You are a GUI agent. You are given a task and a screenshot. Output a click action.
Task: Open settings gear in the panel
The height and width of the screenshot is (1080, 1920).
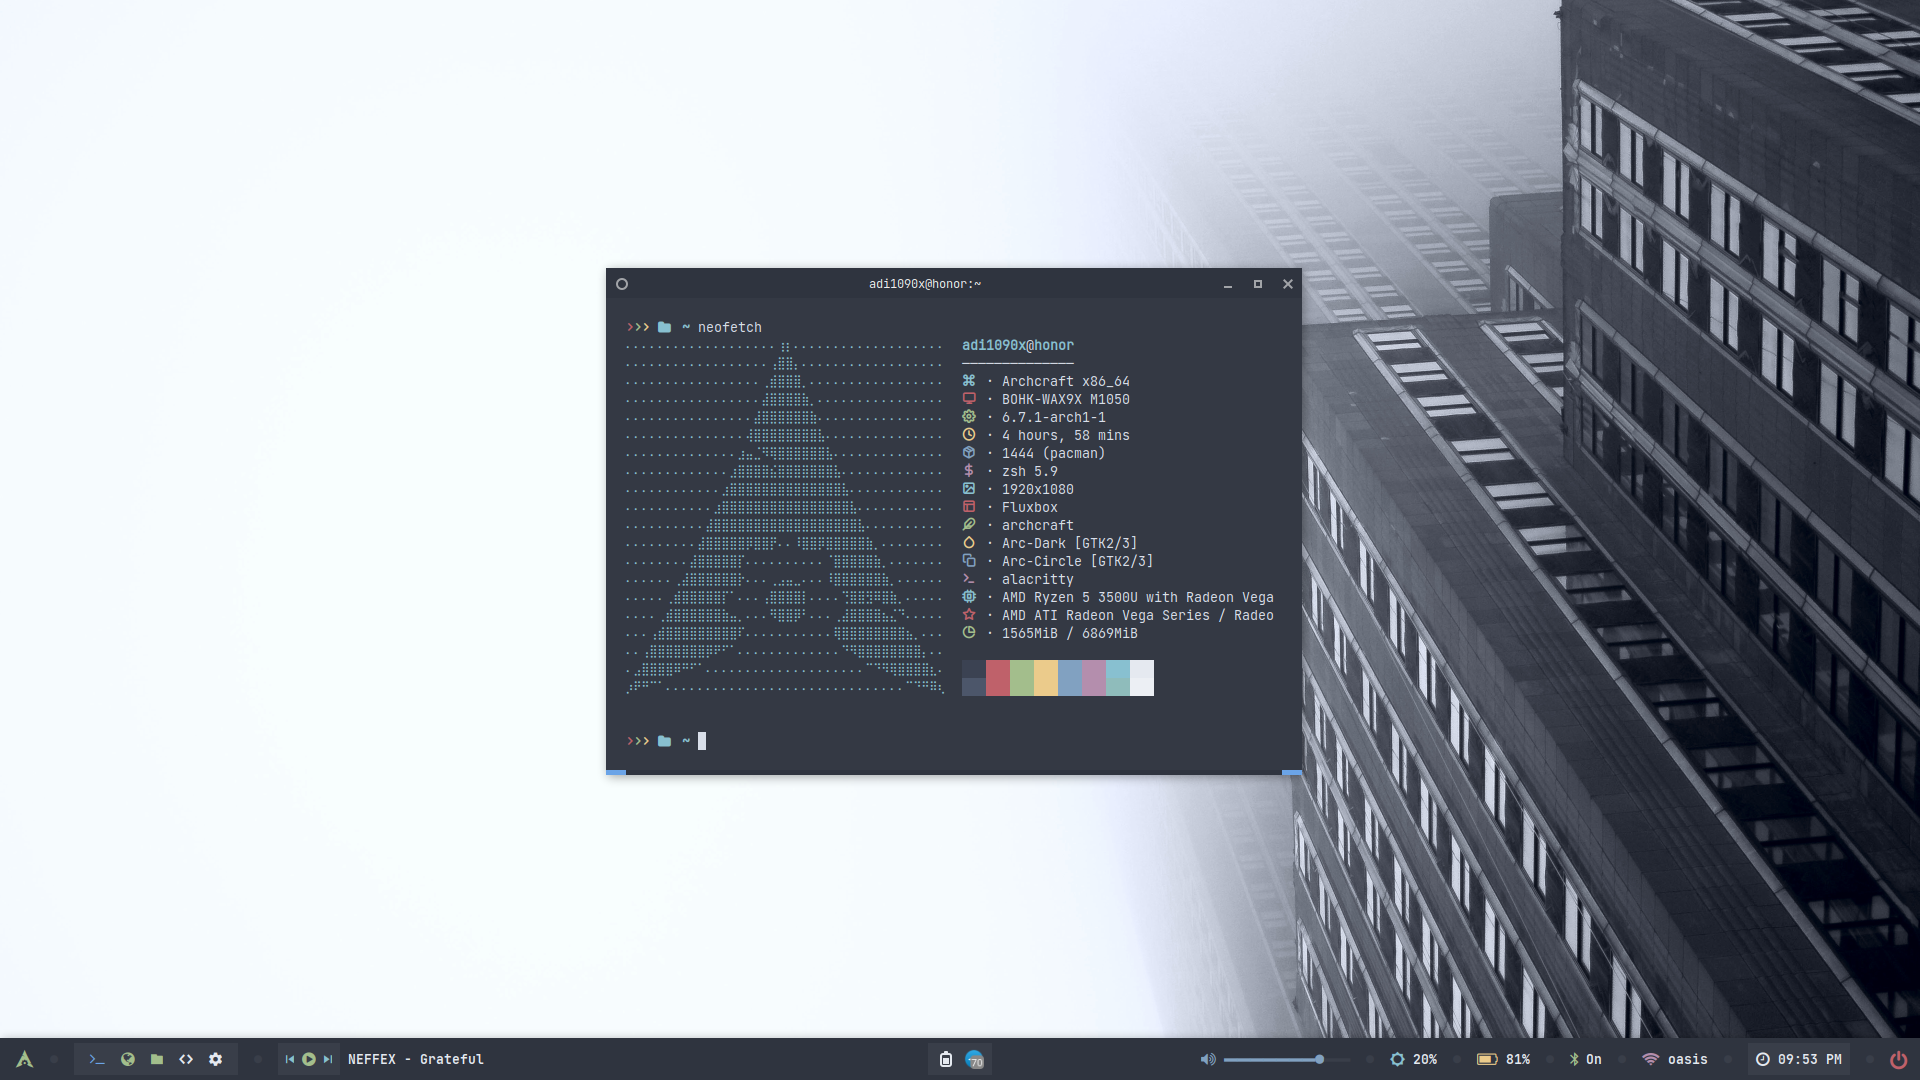(x=215, y=1059)
